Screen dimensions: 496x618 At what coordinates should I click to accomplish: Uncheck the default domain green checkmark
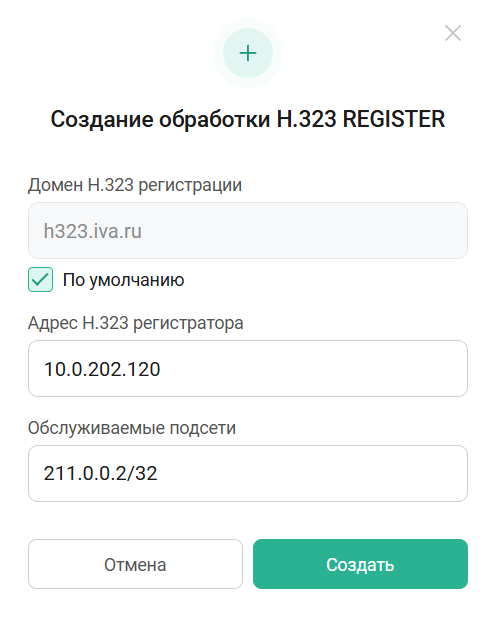40,279
